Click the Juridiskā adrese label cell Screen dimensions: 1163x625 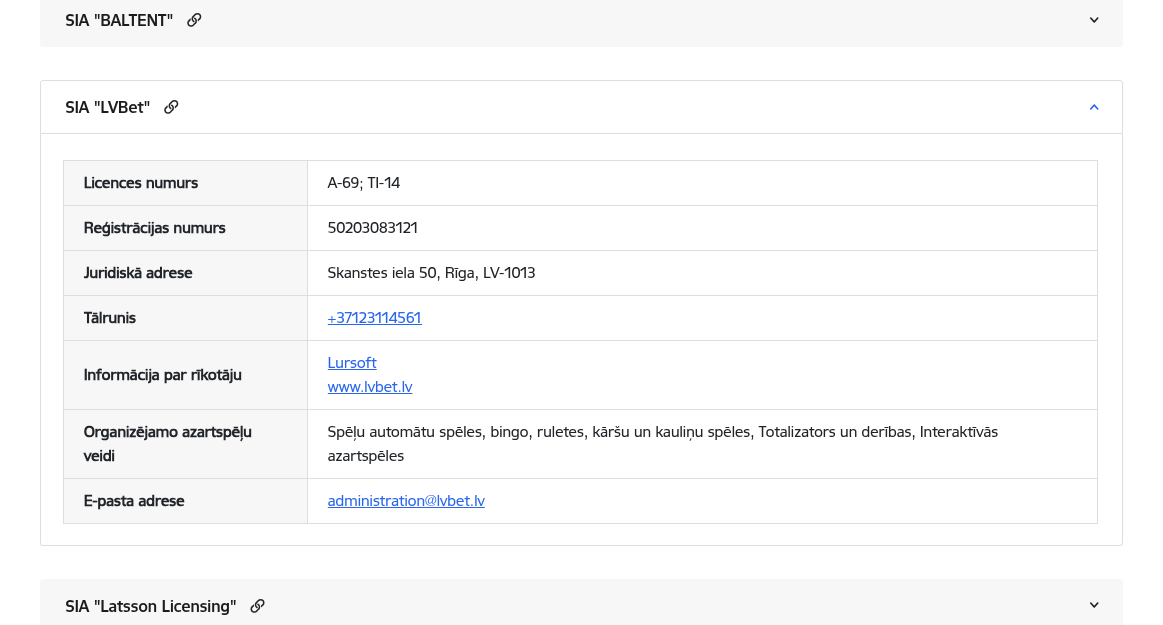[x=185, y=274]
